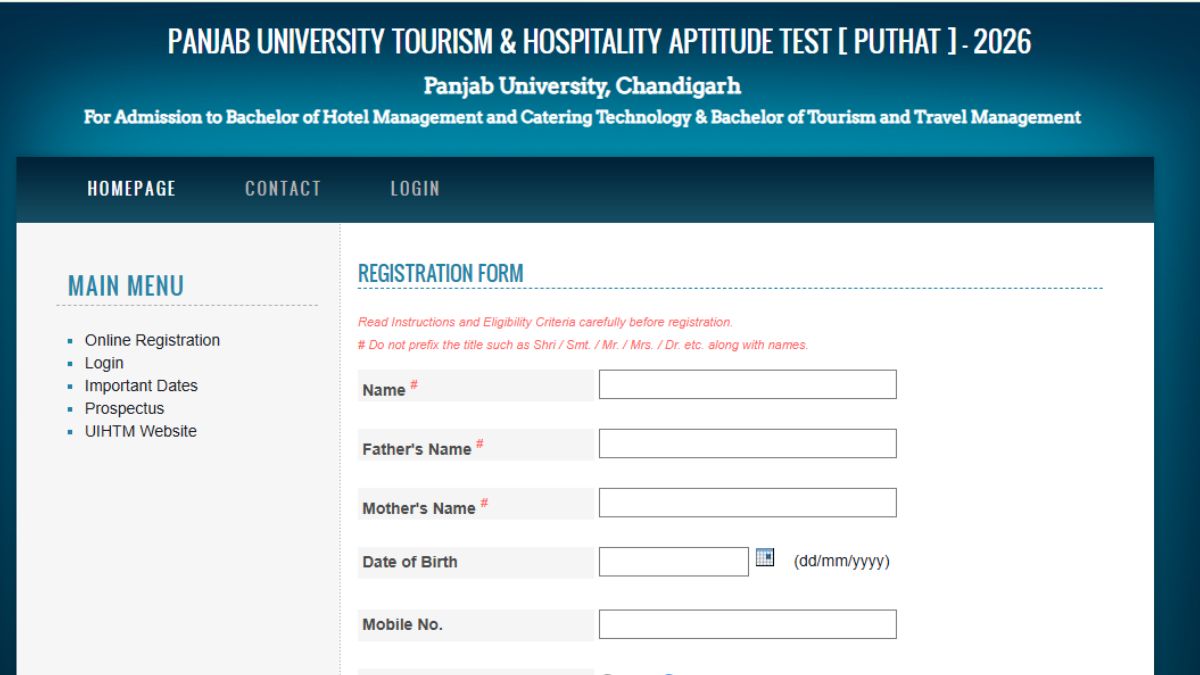Select LOGIN in the top navigation bar

tap(415, 188)
